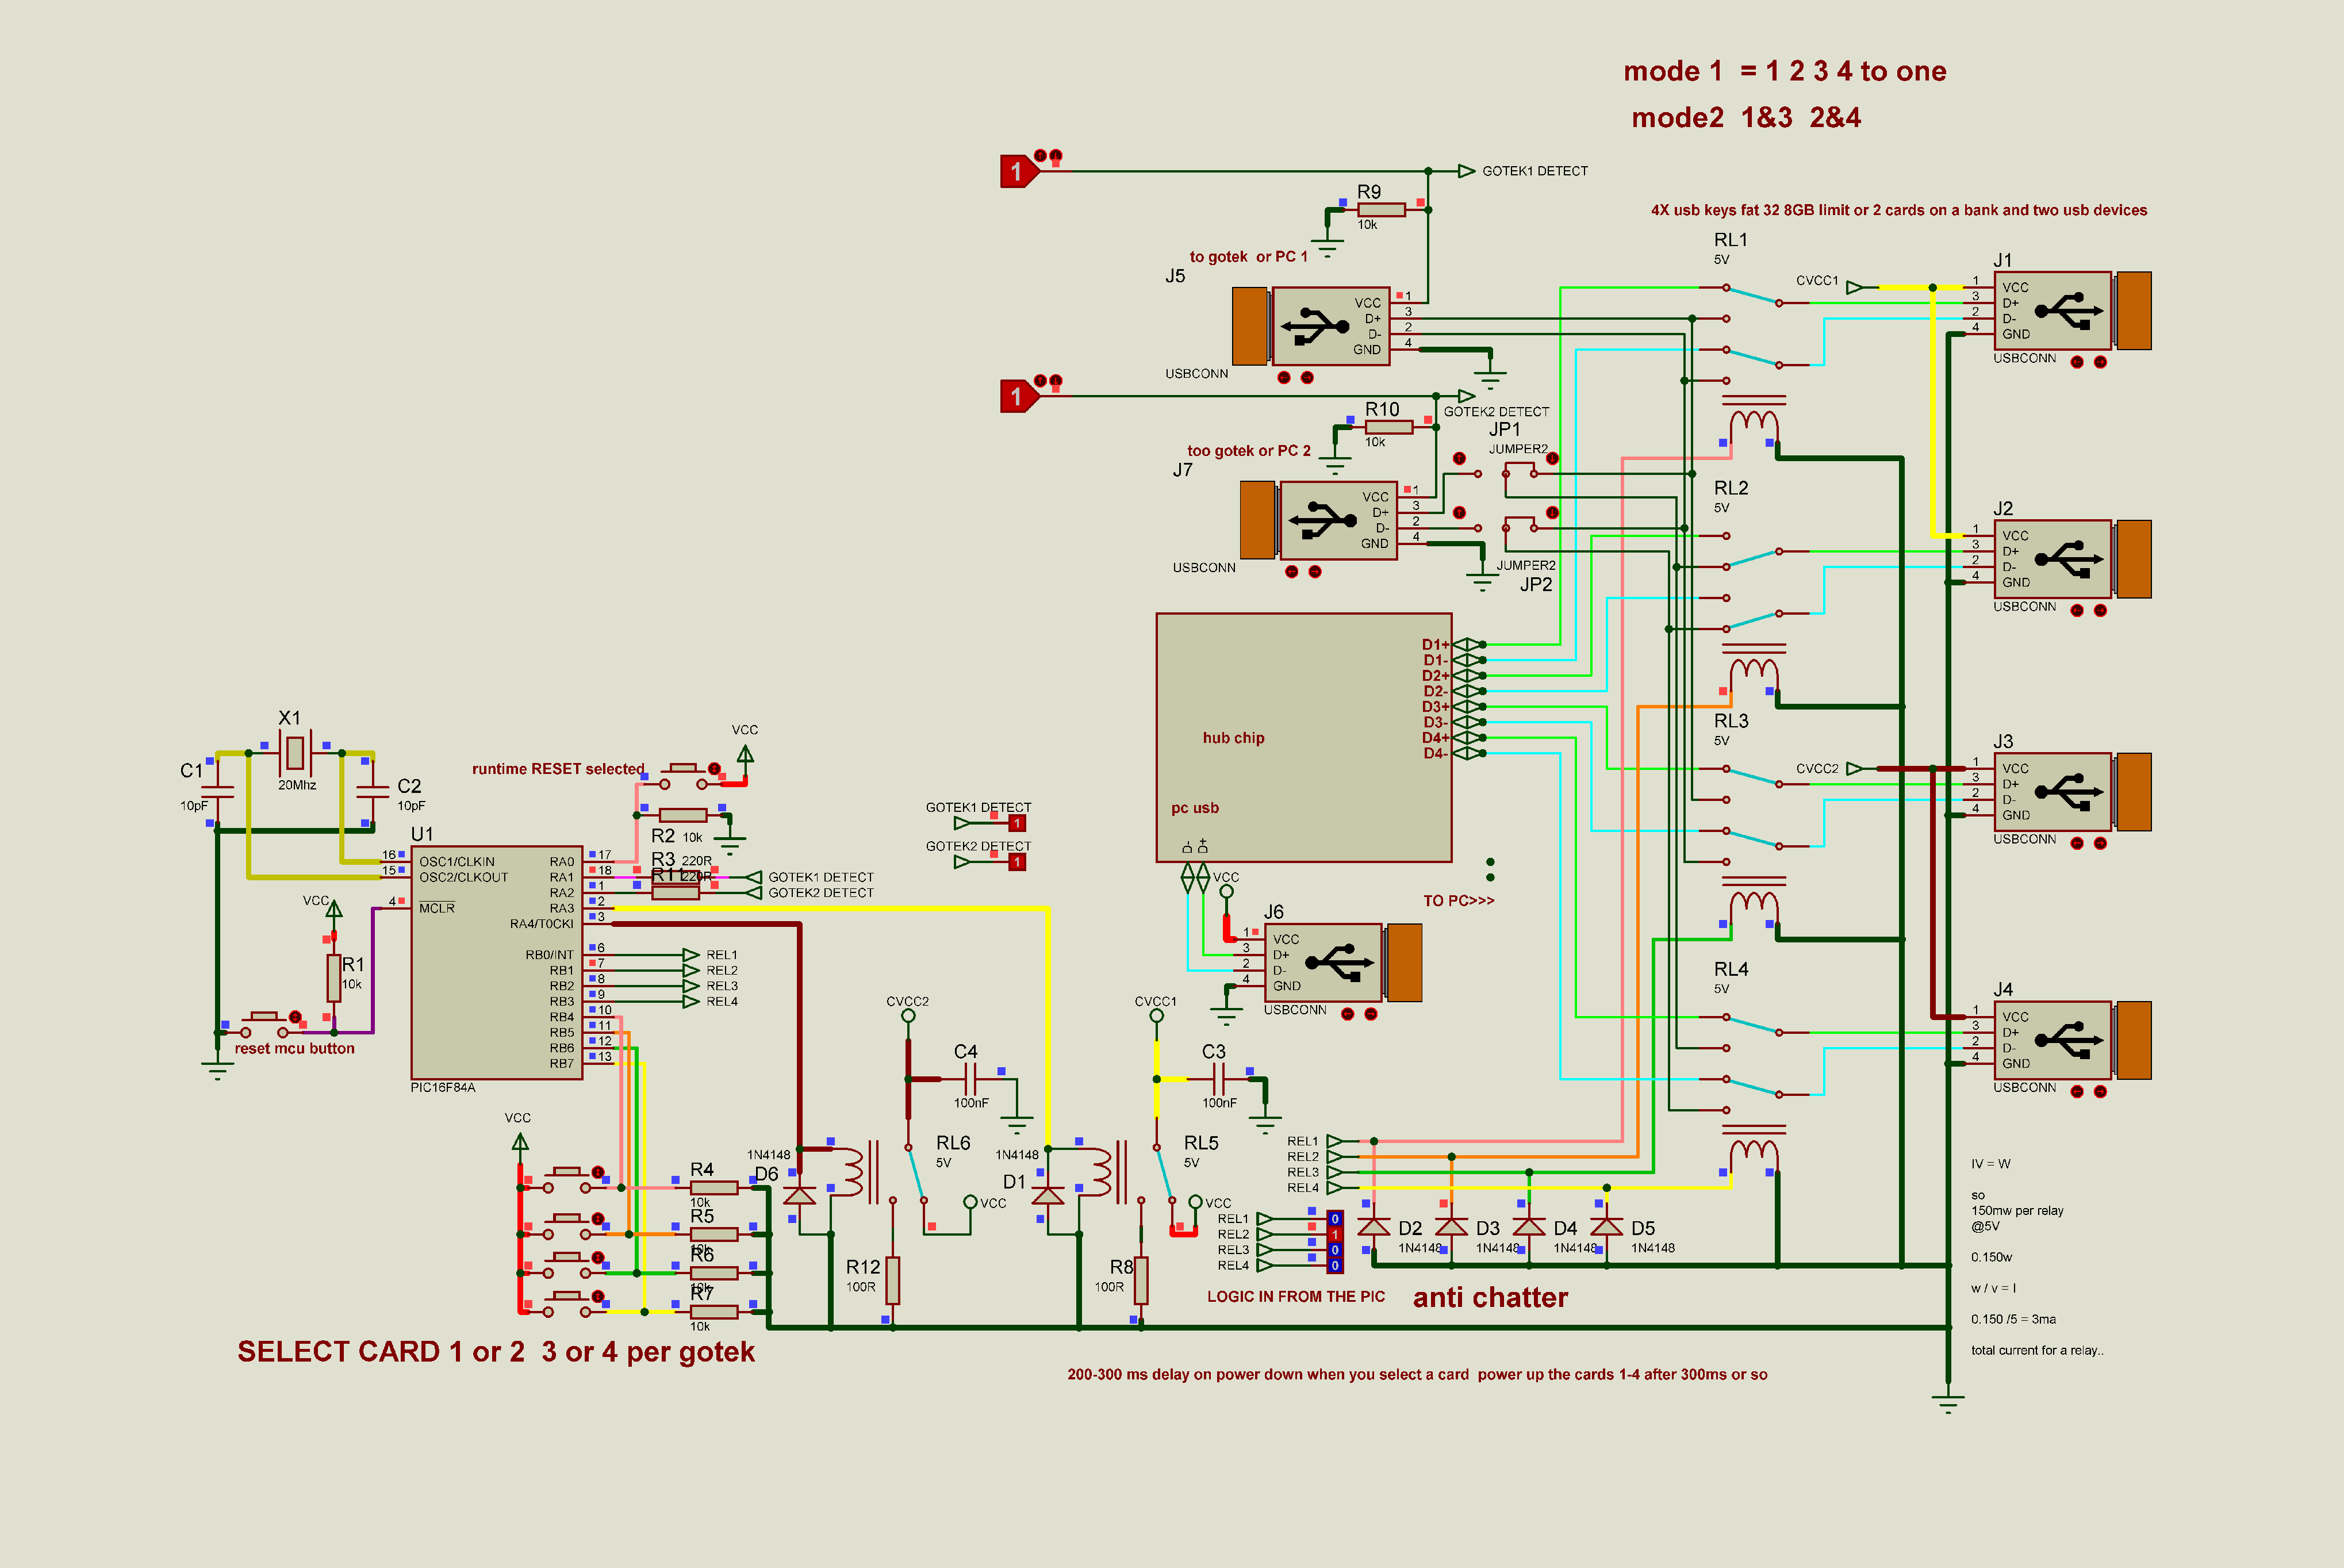
Task: Click the select push button beside R5
Action: 568,1226
